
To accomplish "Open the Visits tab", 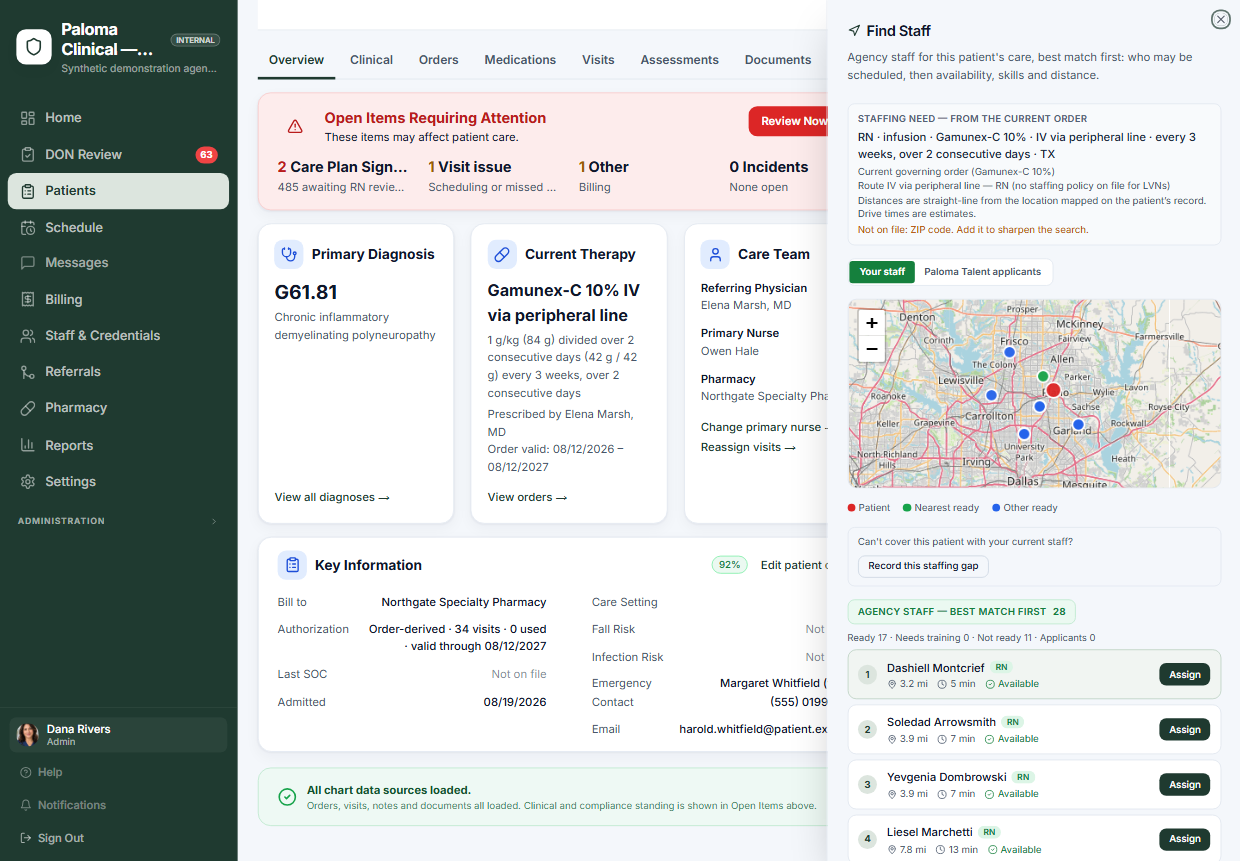I will point(598,60).
